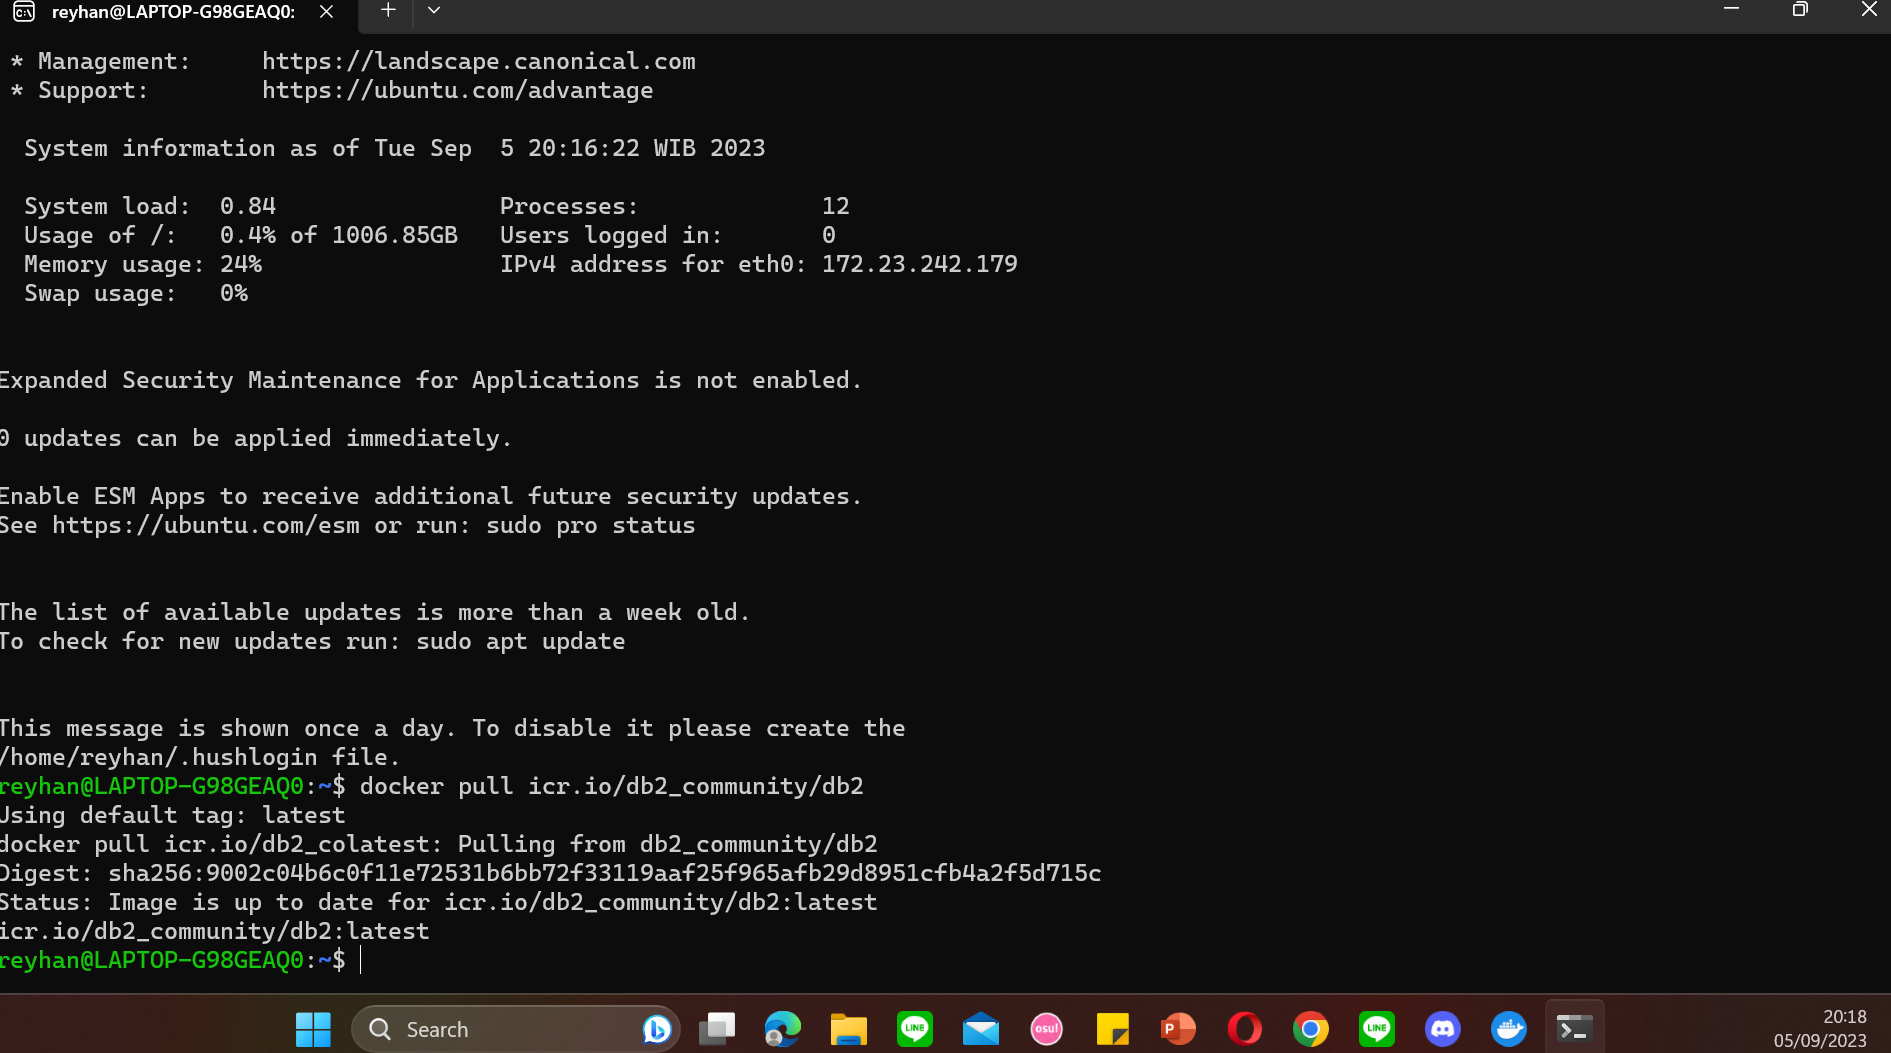Launch Discord from the taskbar
Image resolution: width=1891 pixels, height=1053 pixels.
pyautogui.click(x=1443, y=1029)
